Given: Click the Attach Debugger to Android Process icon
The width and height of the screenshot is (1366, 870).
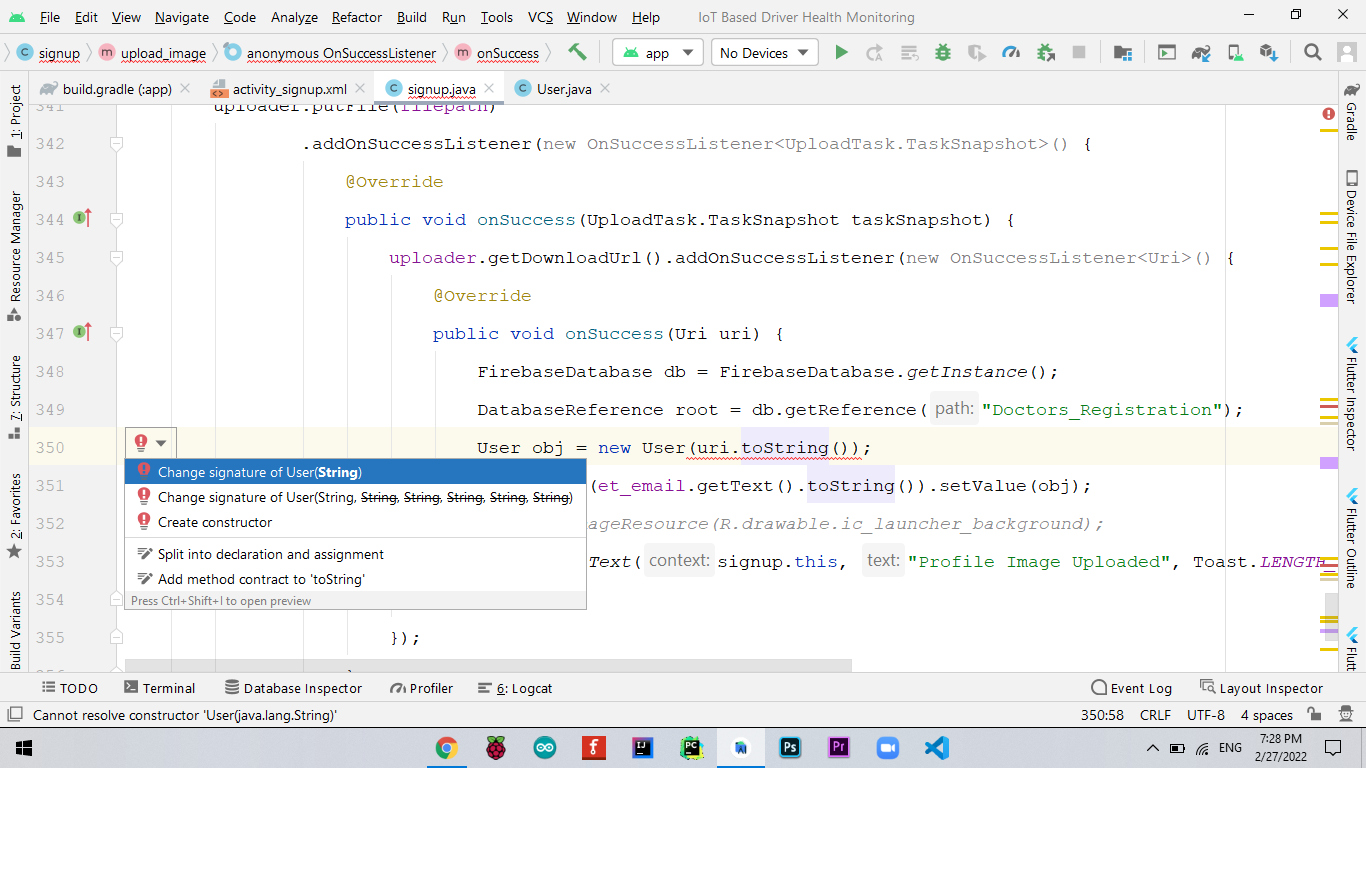Looking at the screenshot, I should (1046, 52).
